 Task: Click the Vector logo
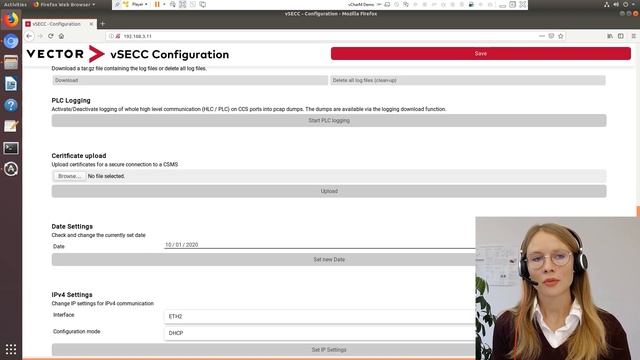click(x=65, y=54)
